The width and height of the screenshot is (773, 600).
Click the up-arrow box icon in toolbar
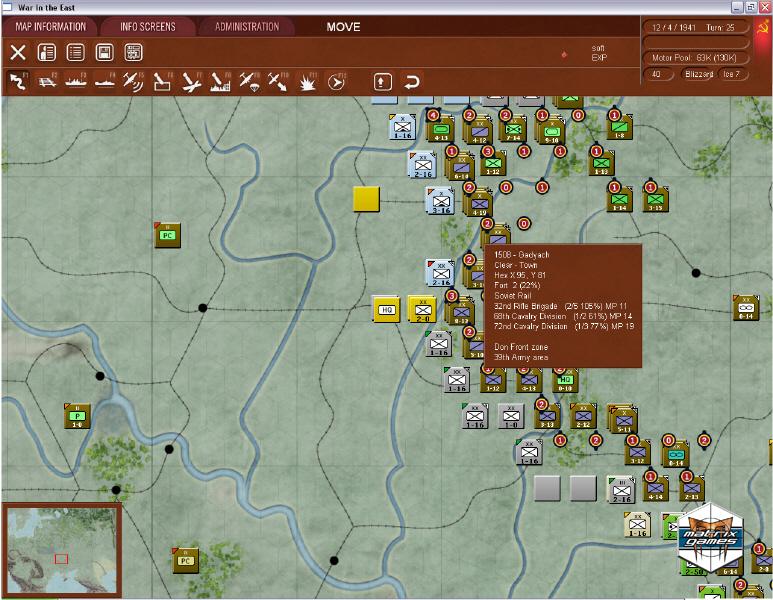point(382,82)
